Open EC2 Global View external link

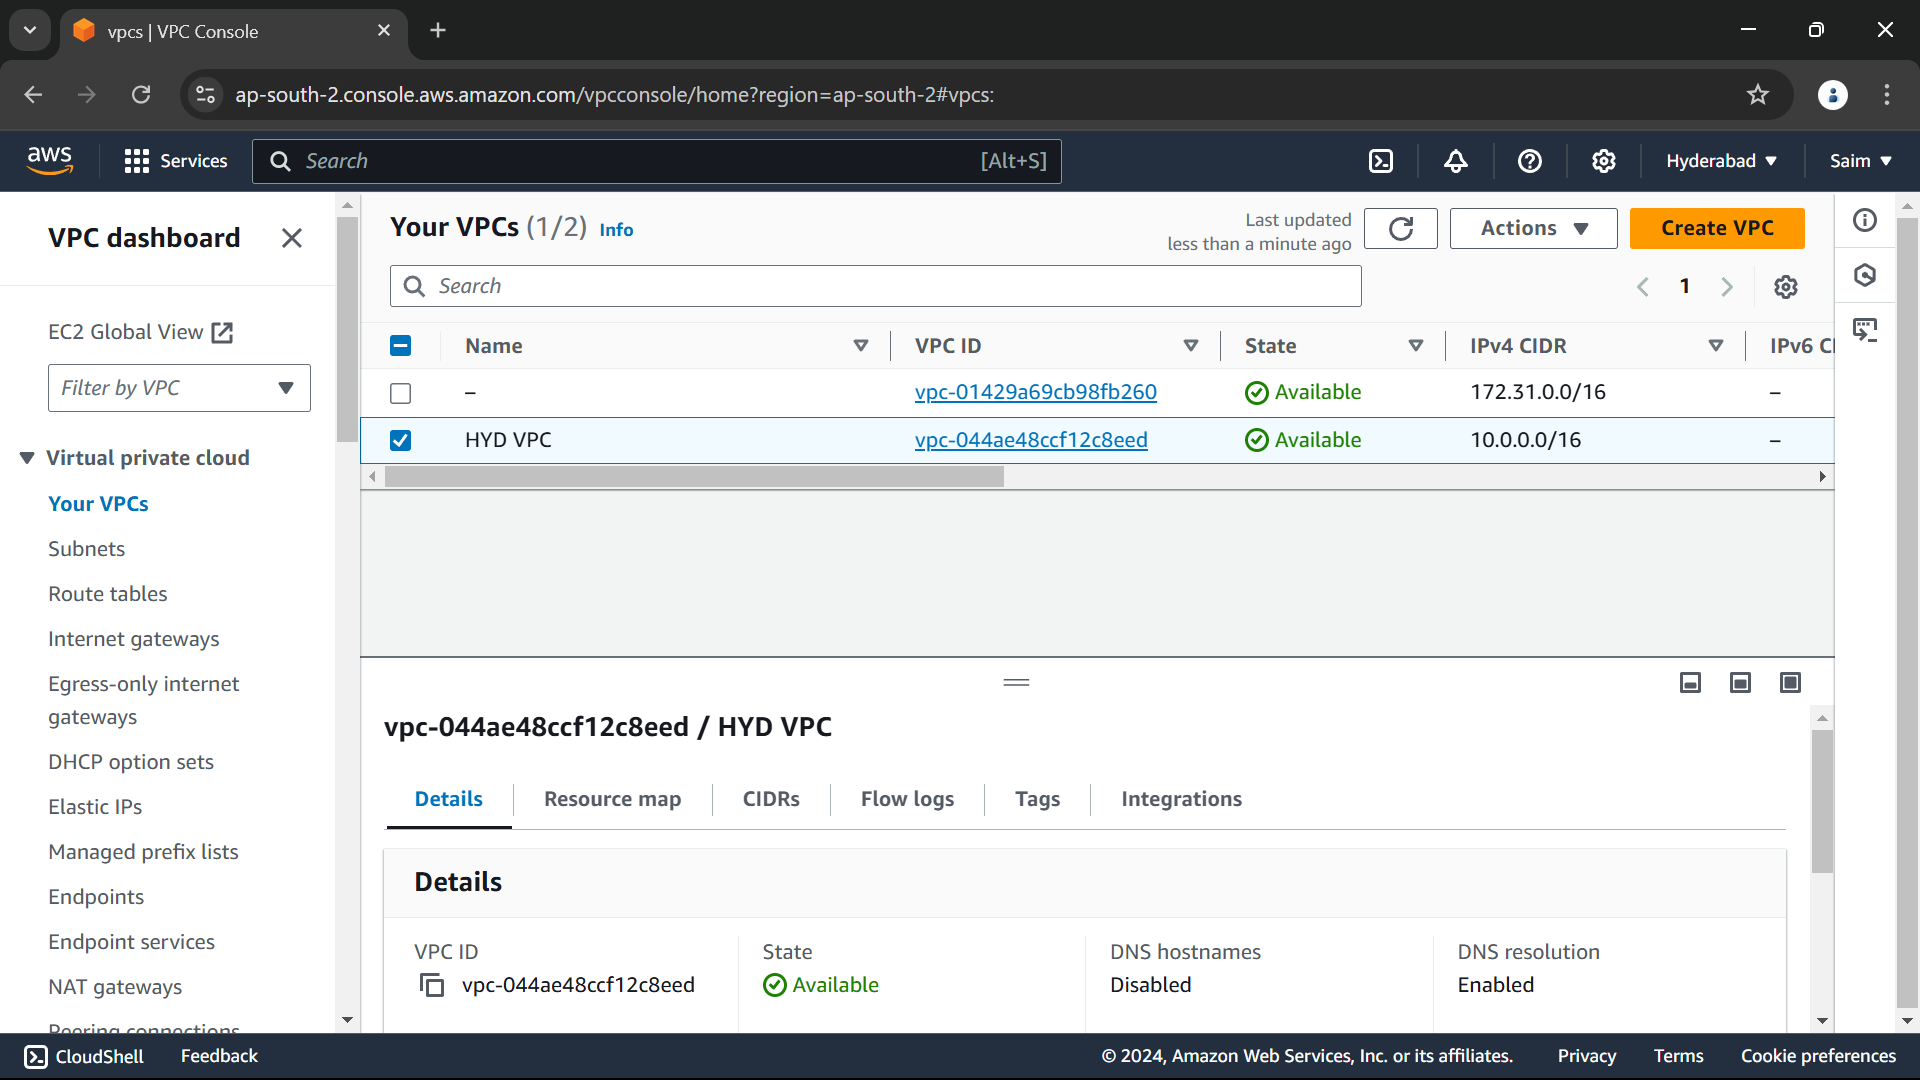141,332
